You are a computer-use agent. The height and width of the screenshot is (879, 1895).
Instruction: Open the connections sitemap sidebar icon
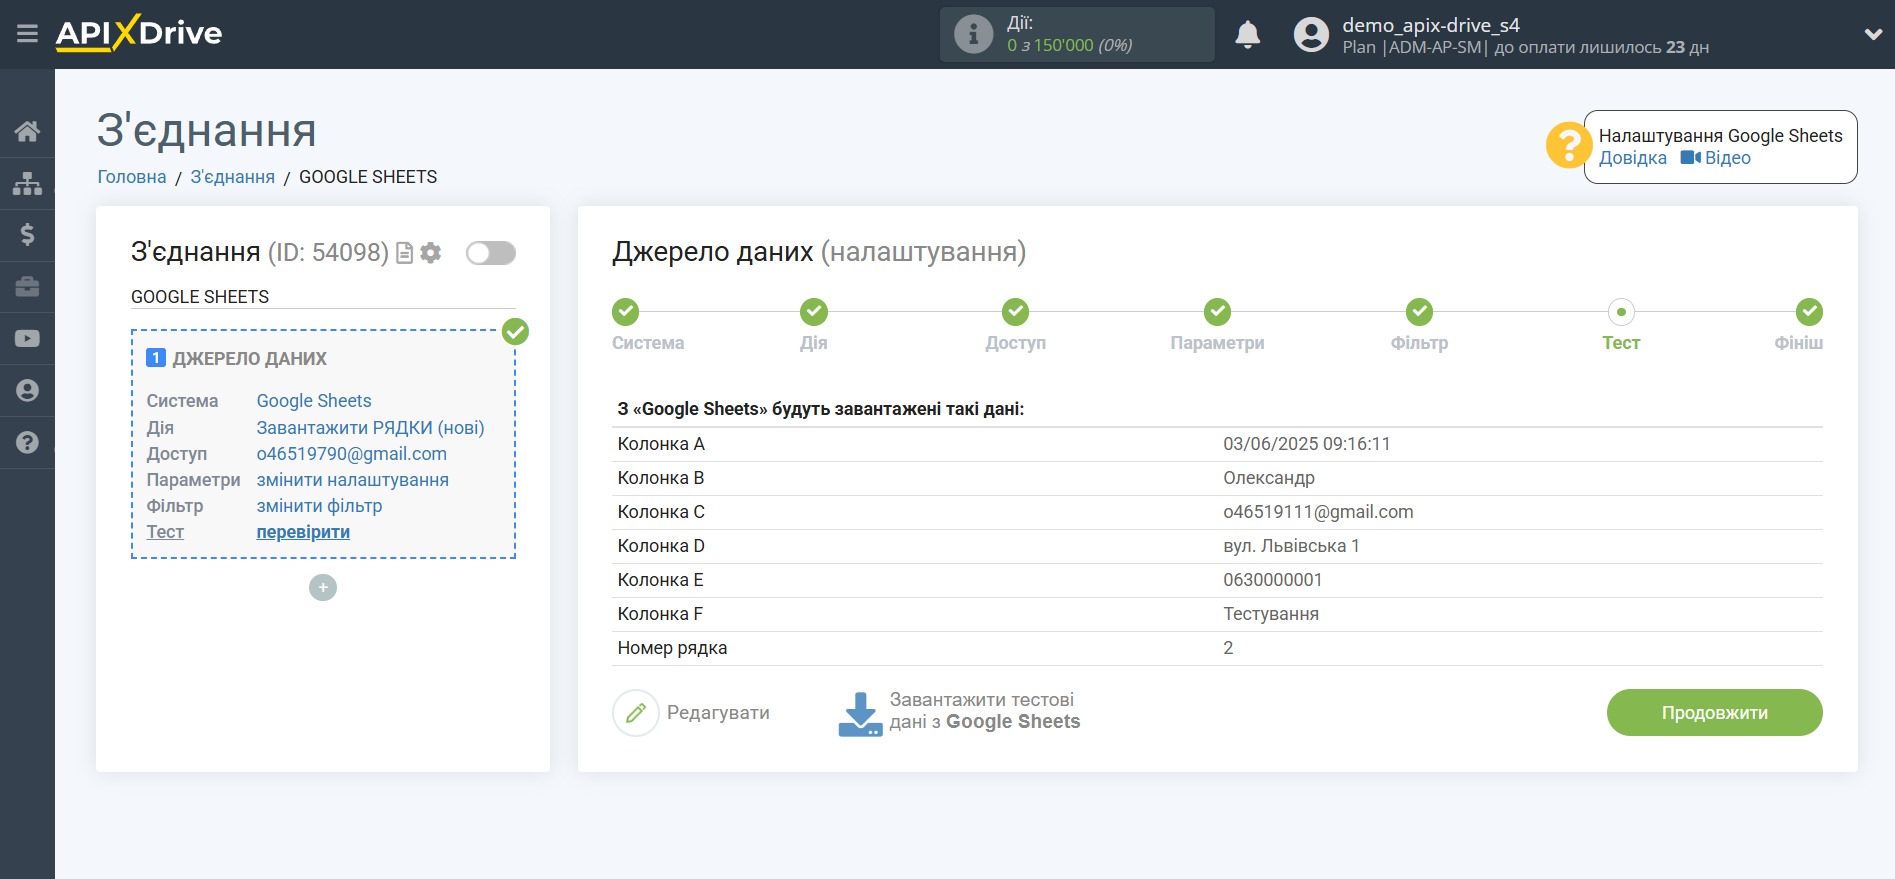(27, 183)
